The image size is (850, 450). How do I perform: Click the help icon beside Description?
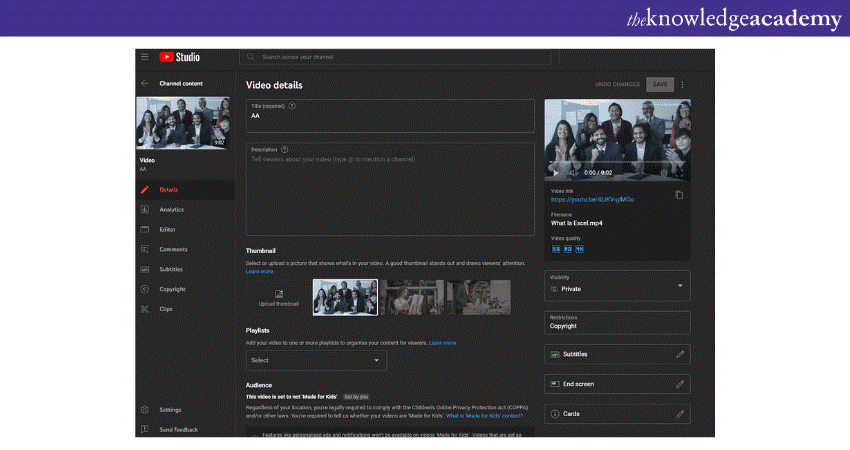tap(285, 149)
